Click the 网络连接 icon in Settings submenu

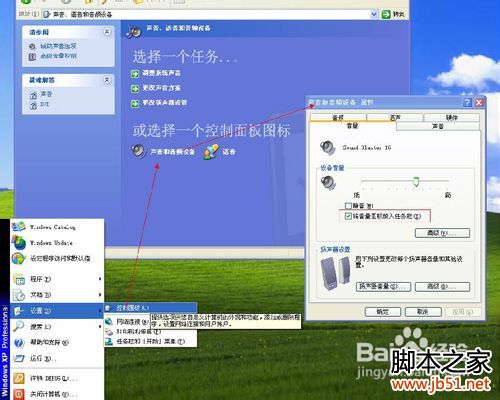[x=109, y=322]
